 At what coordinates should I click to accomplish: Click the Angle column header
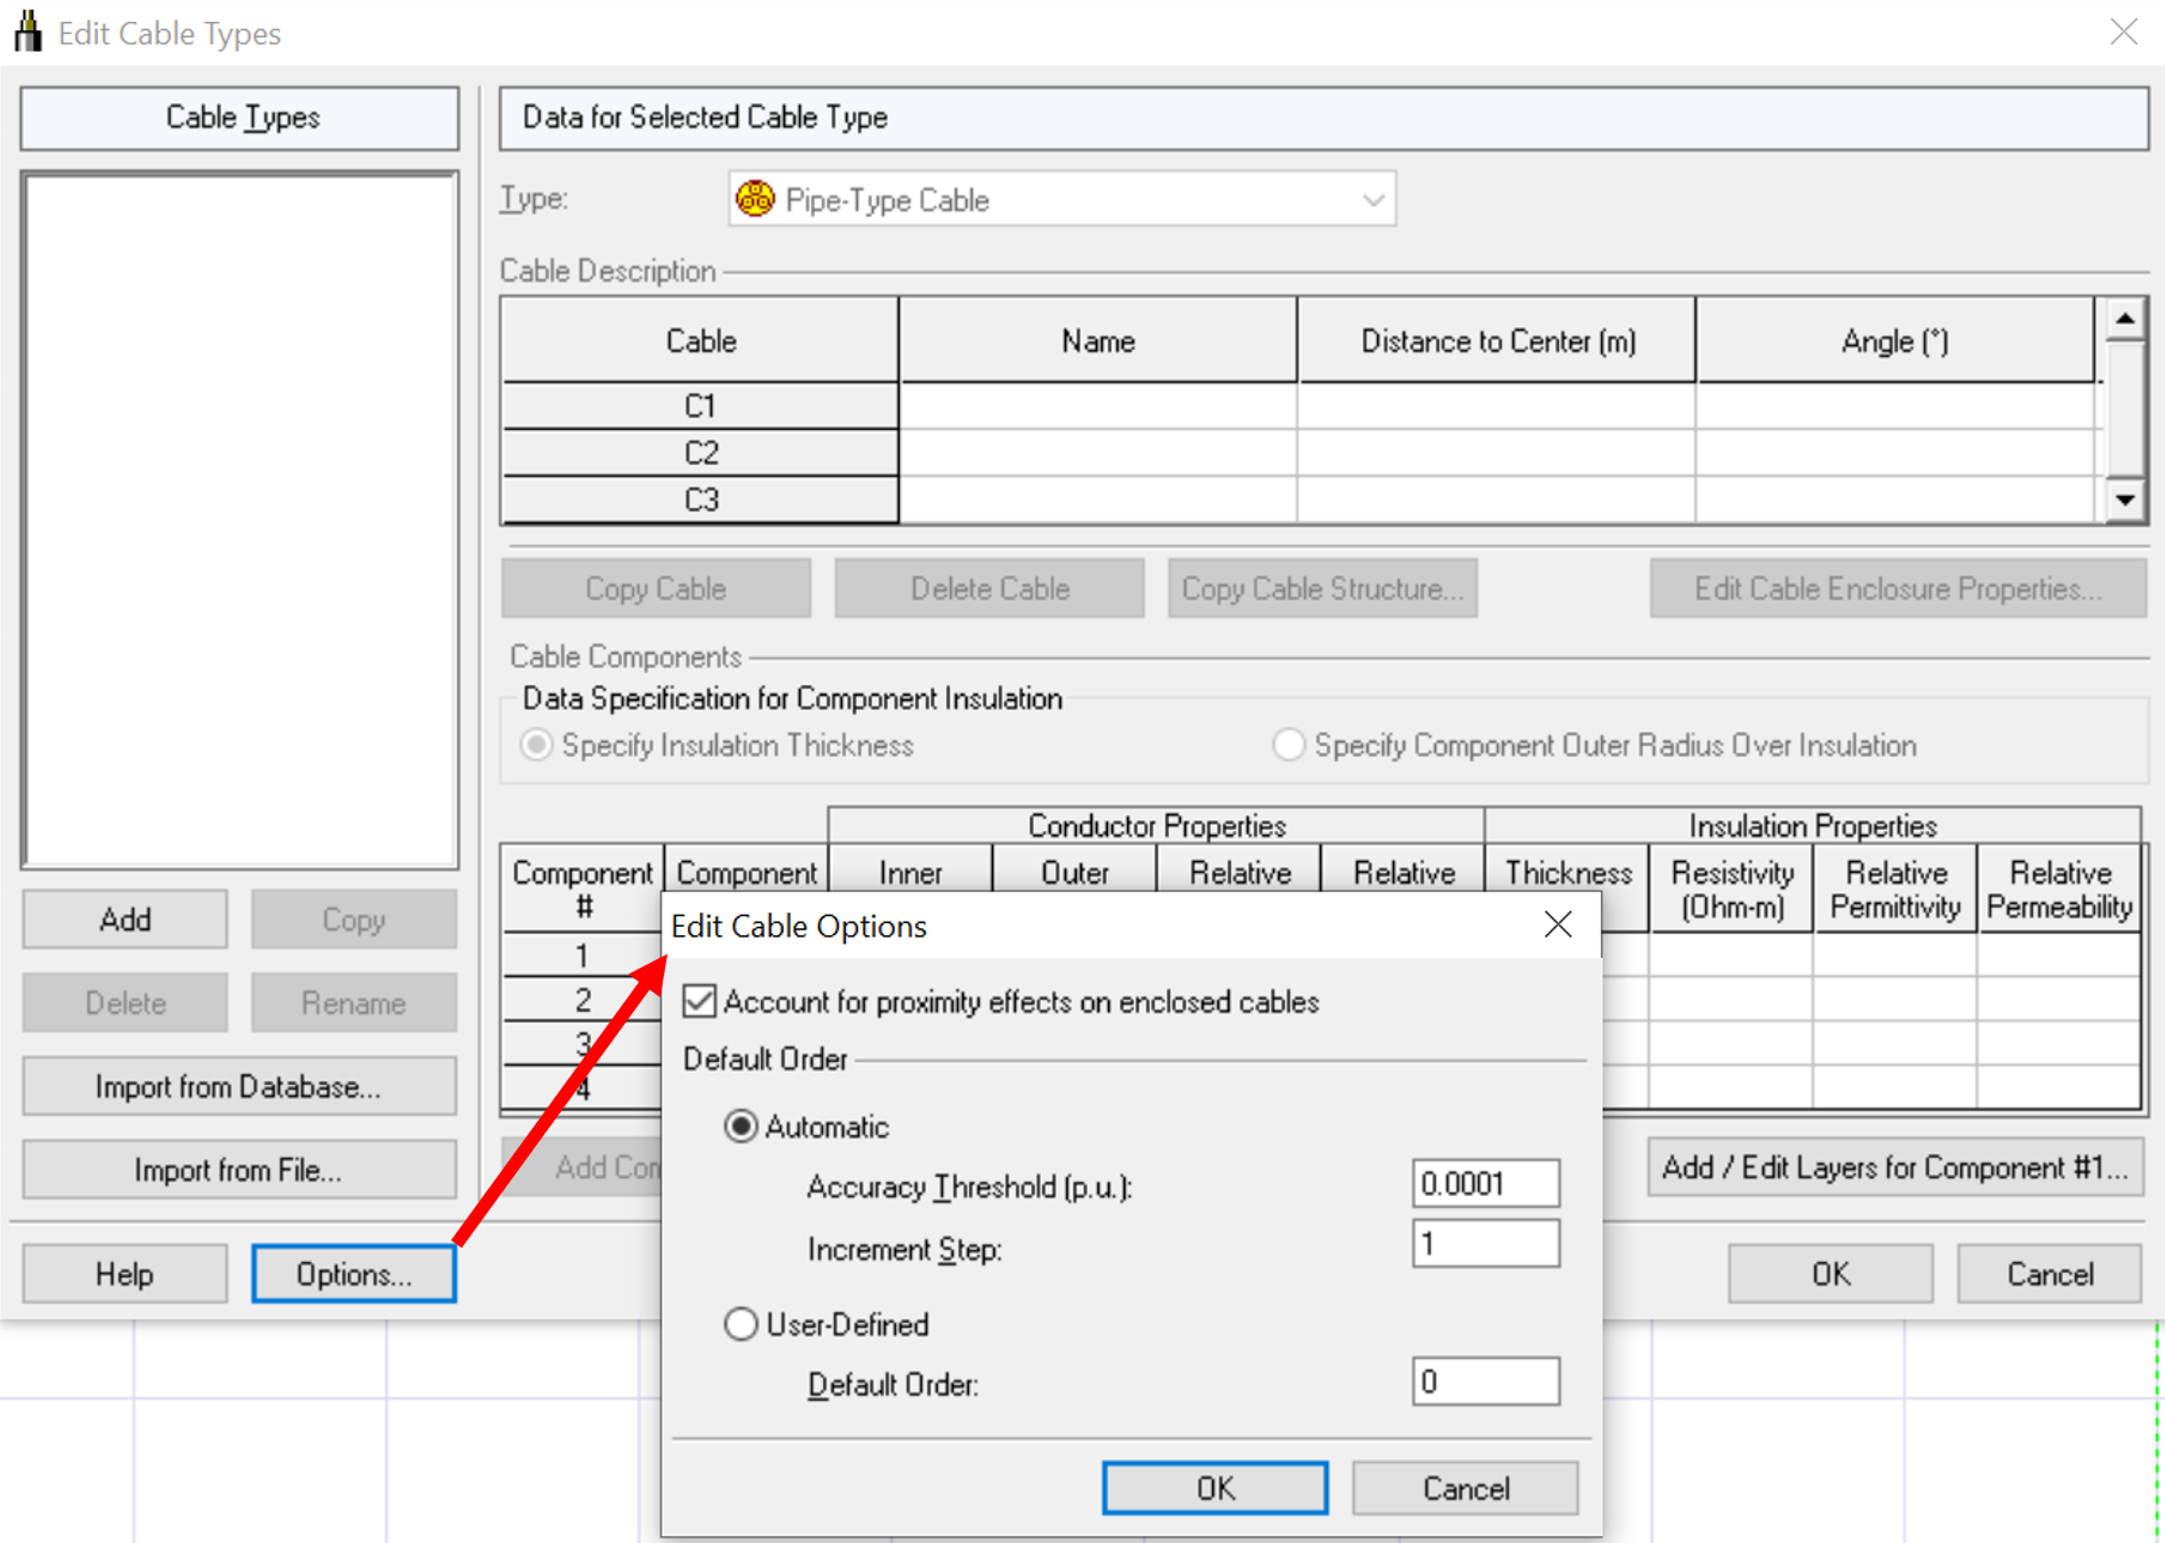[x=1895, y=341]
